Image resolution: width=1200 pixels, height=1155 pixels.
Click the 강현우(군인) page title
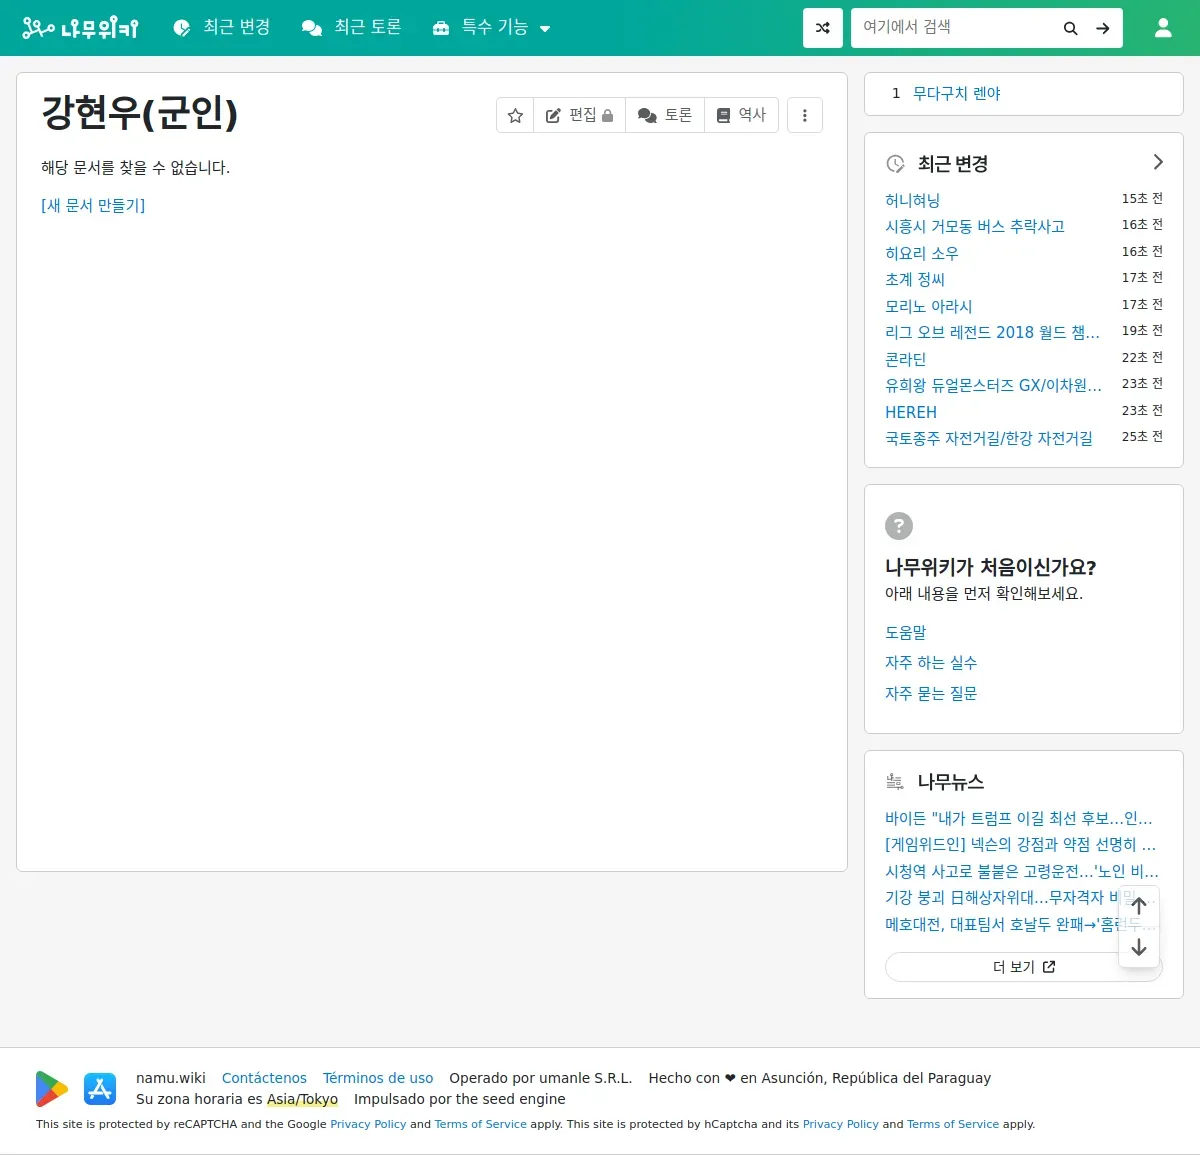(140, 112)
